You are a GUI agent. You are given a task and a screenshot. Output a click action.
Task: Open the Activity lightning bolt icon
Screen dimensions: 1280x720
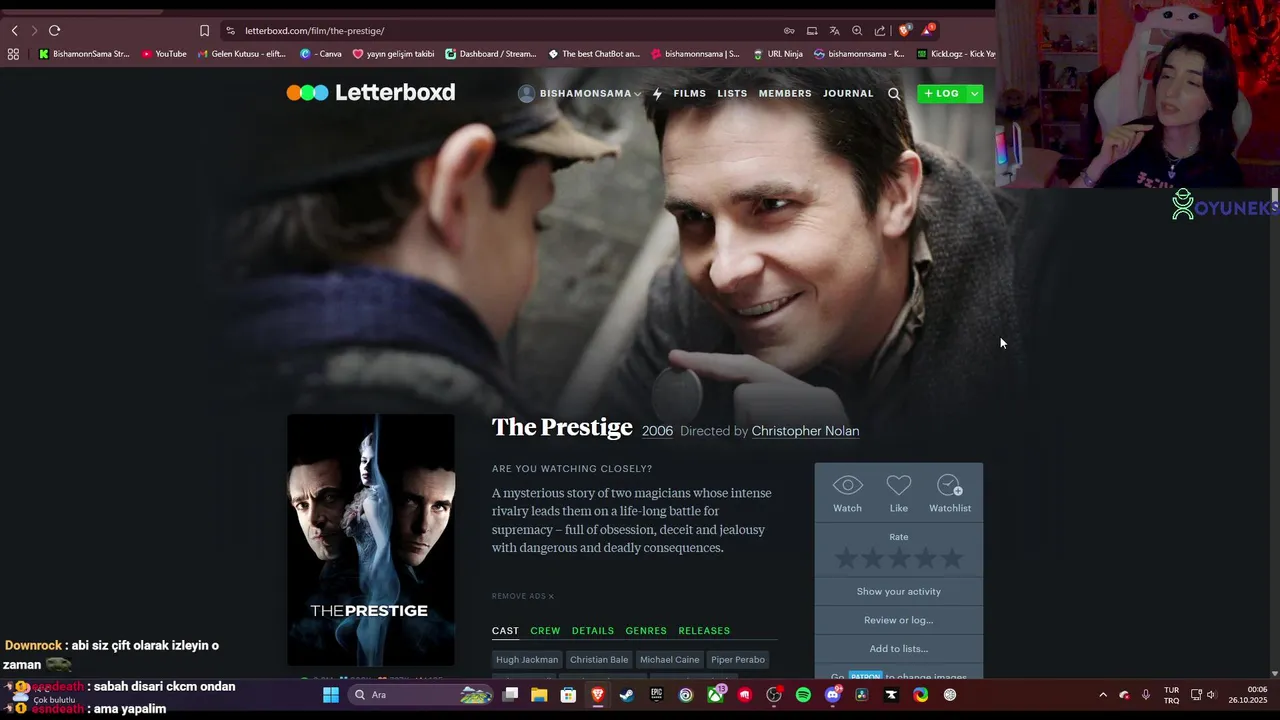tap(657, 94)
